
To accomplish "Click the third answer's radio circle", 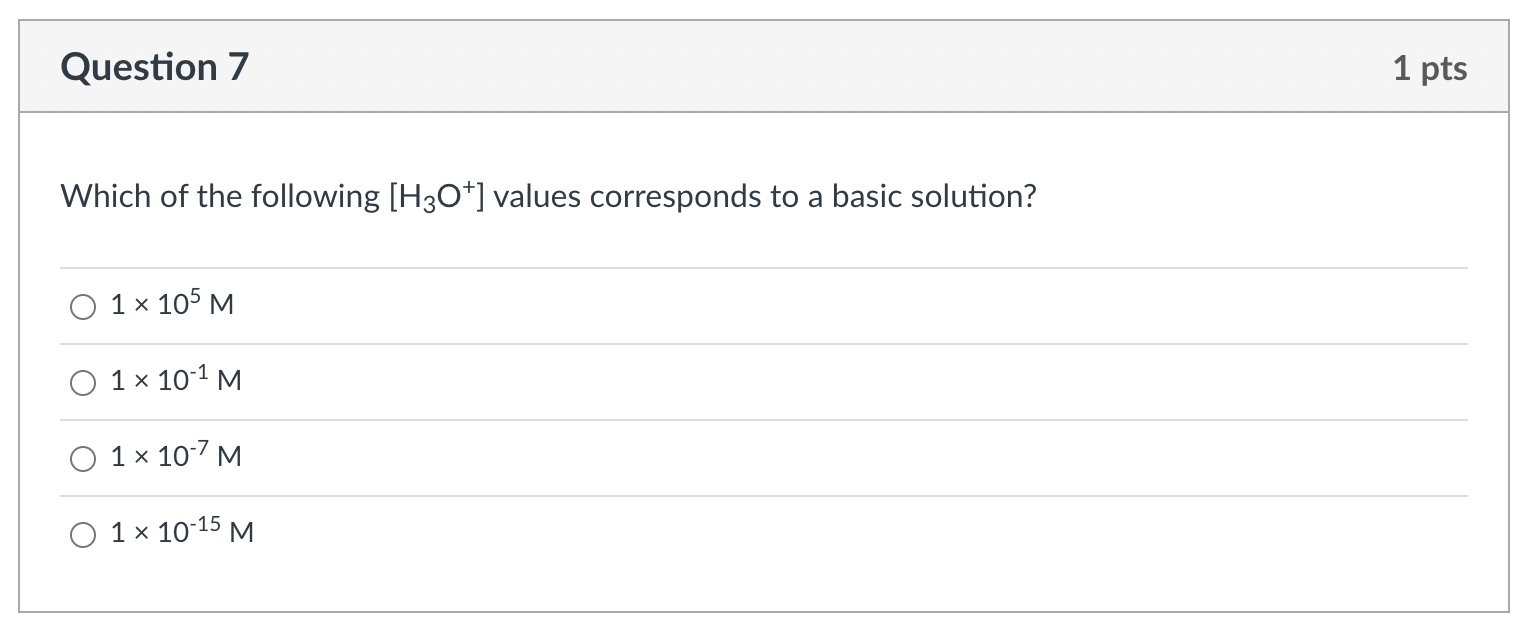I will point(83,459).
